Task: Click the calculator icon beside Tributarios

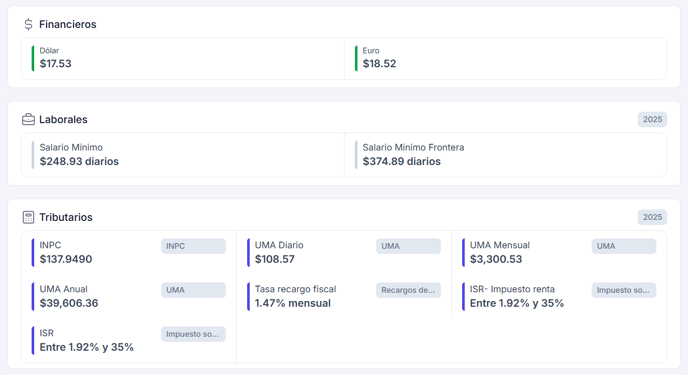Action: [x=29, y=217]
